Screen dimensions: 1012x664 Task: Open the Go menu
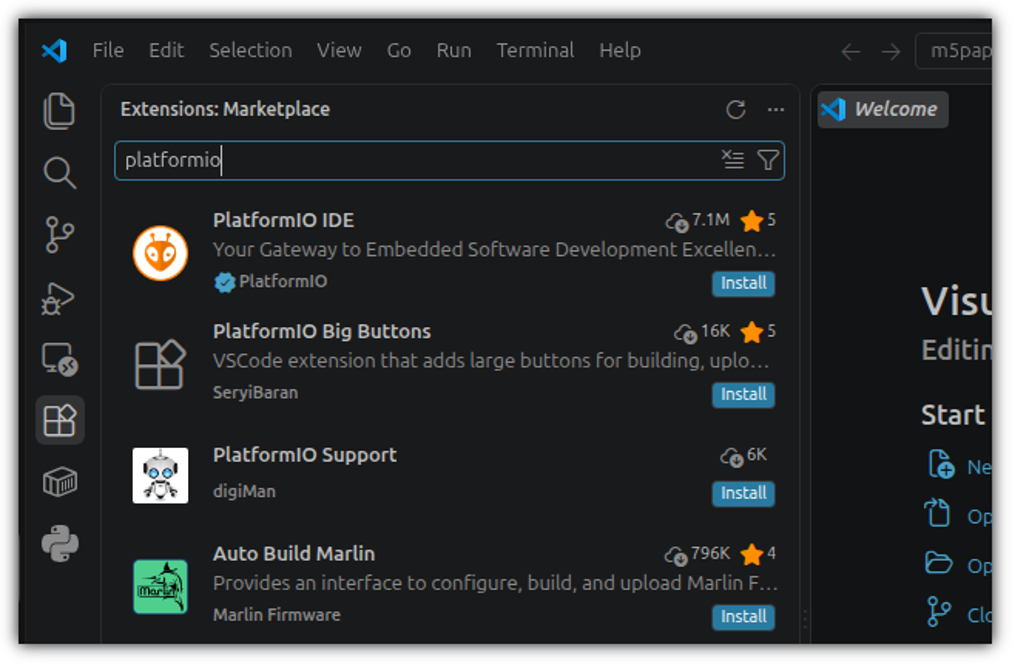[x=399, y=50]
